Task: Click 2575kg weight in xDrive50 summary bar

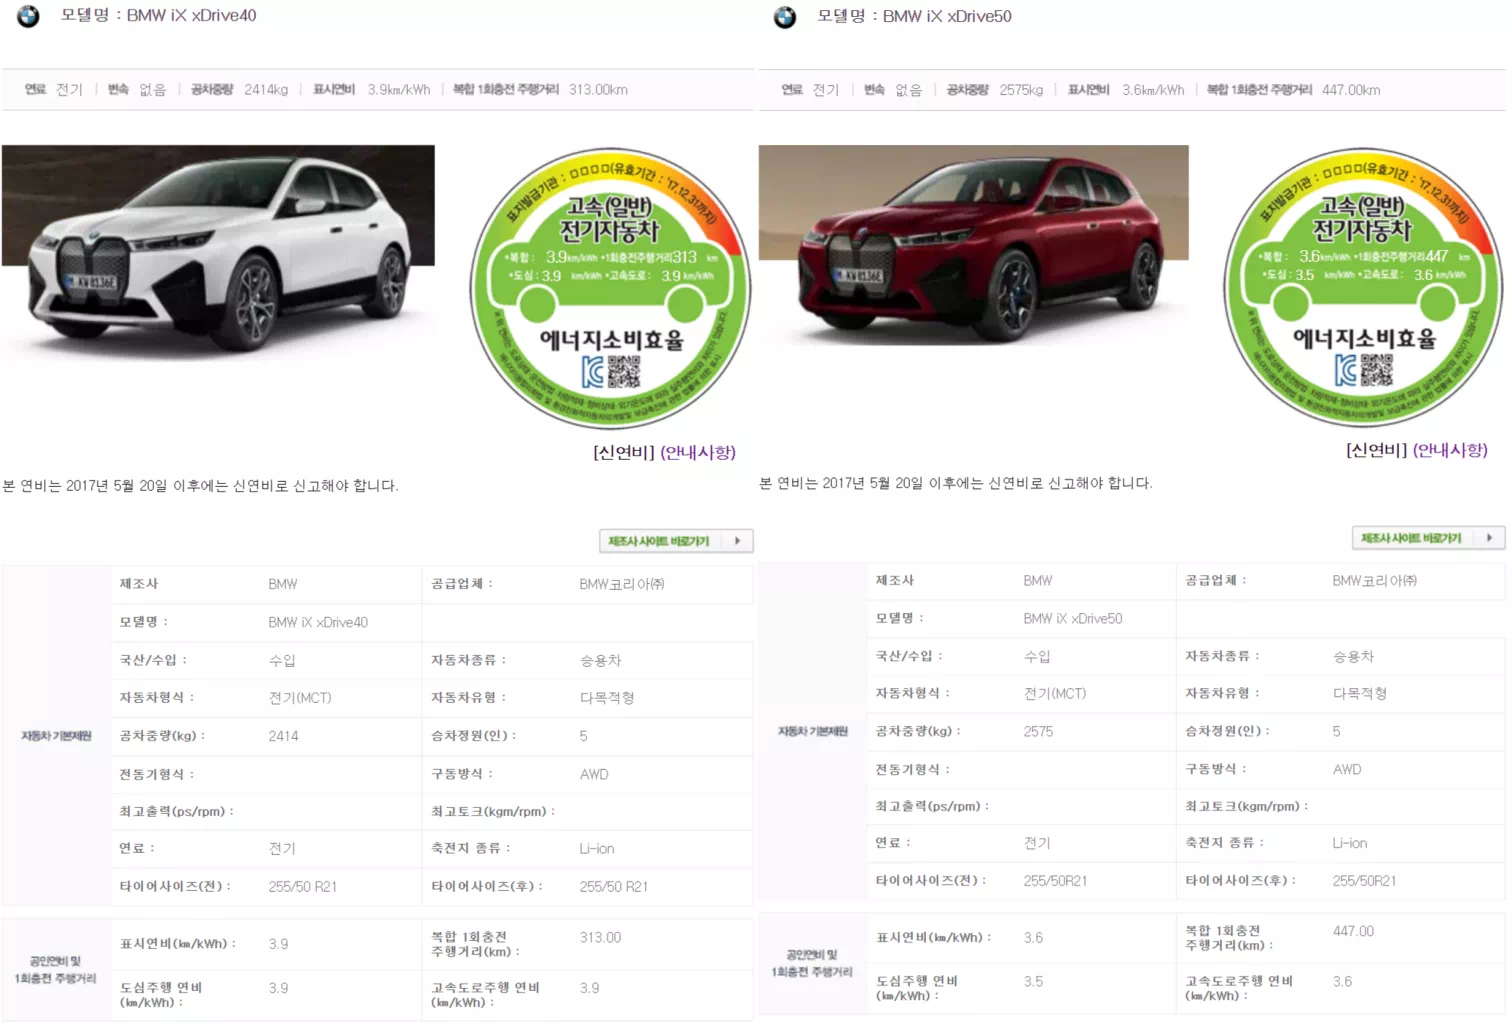Action: coord(1021,90)
